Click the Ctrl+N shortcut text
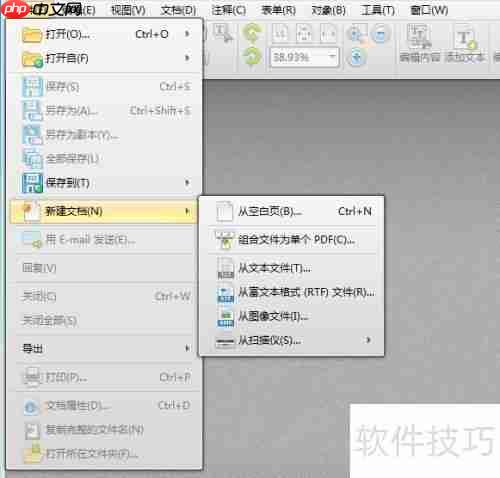Screen dimensions: 500x478 355,211
